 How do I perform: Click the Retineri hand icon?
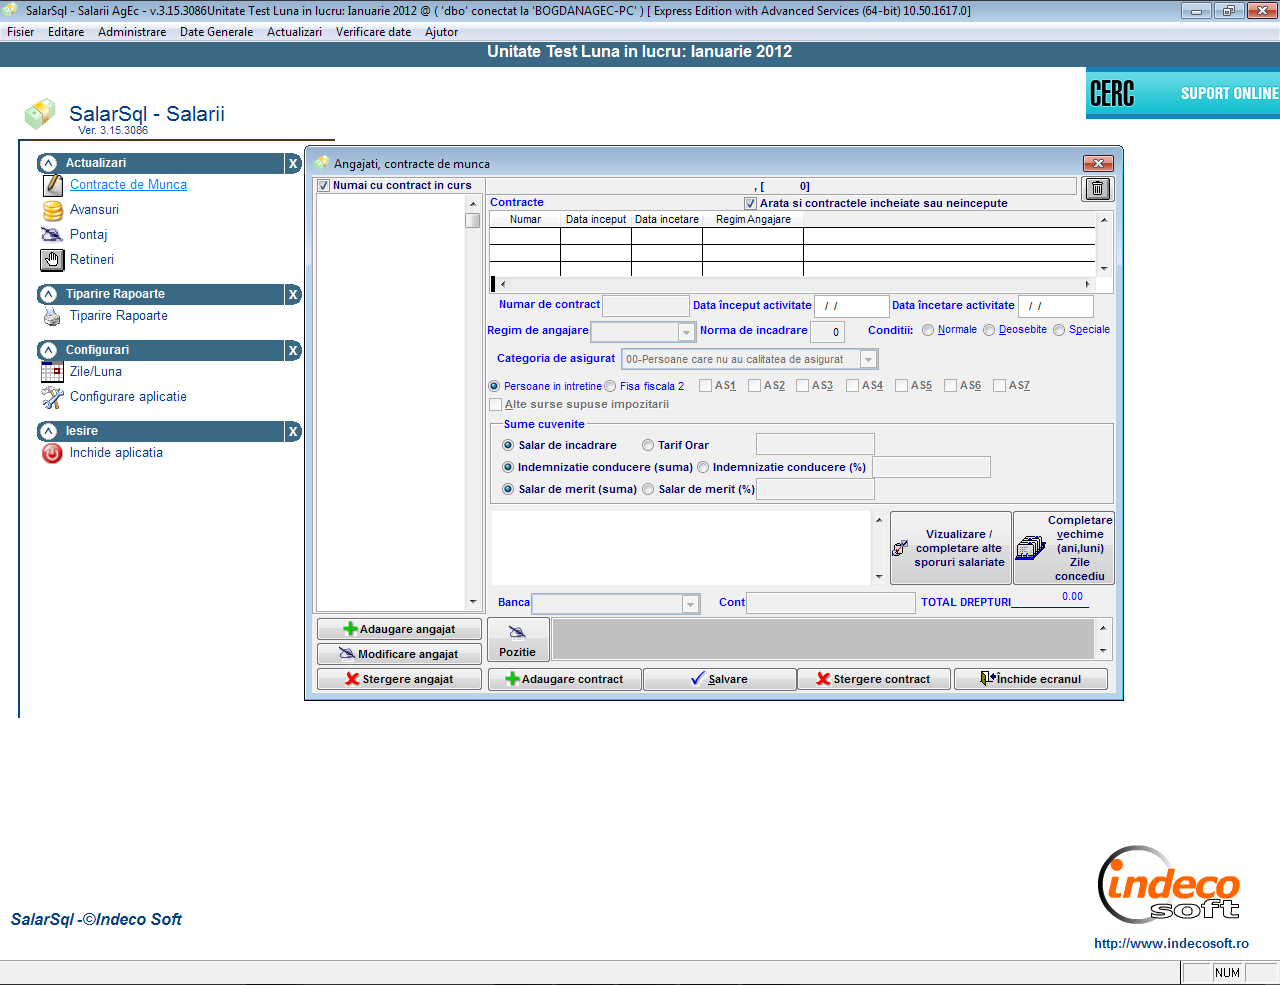point(52,260)
